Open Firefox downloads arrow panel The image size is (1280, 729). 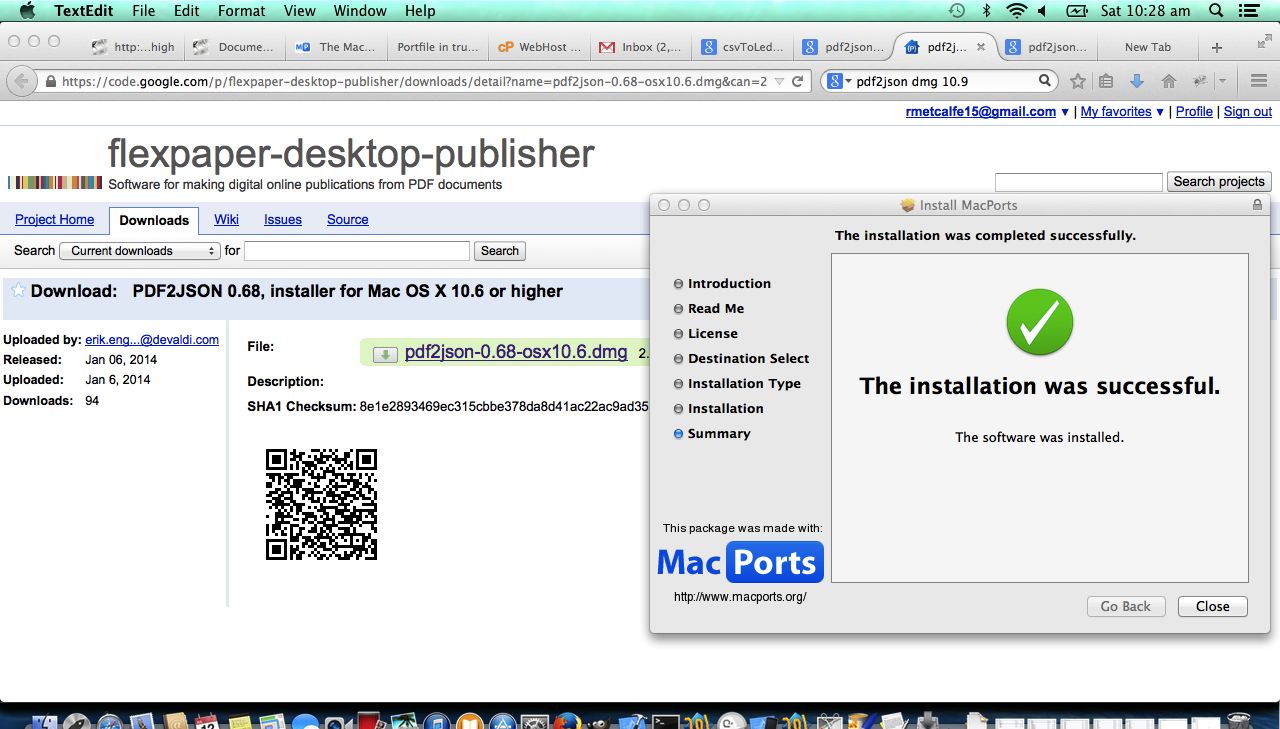point(1137,81)
